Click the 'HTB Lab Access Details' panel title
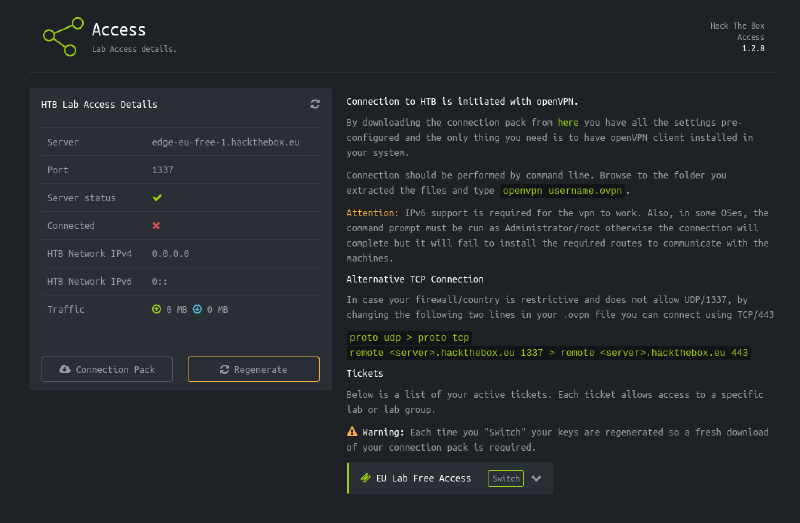This screenshot has width=800, height=523. click(x=99, y=105)
